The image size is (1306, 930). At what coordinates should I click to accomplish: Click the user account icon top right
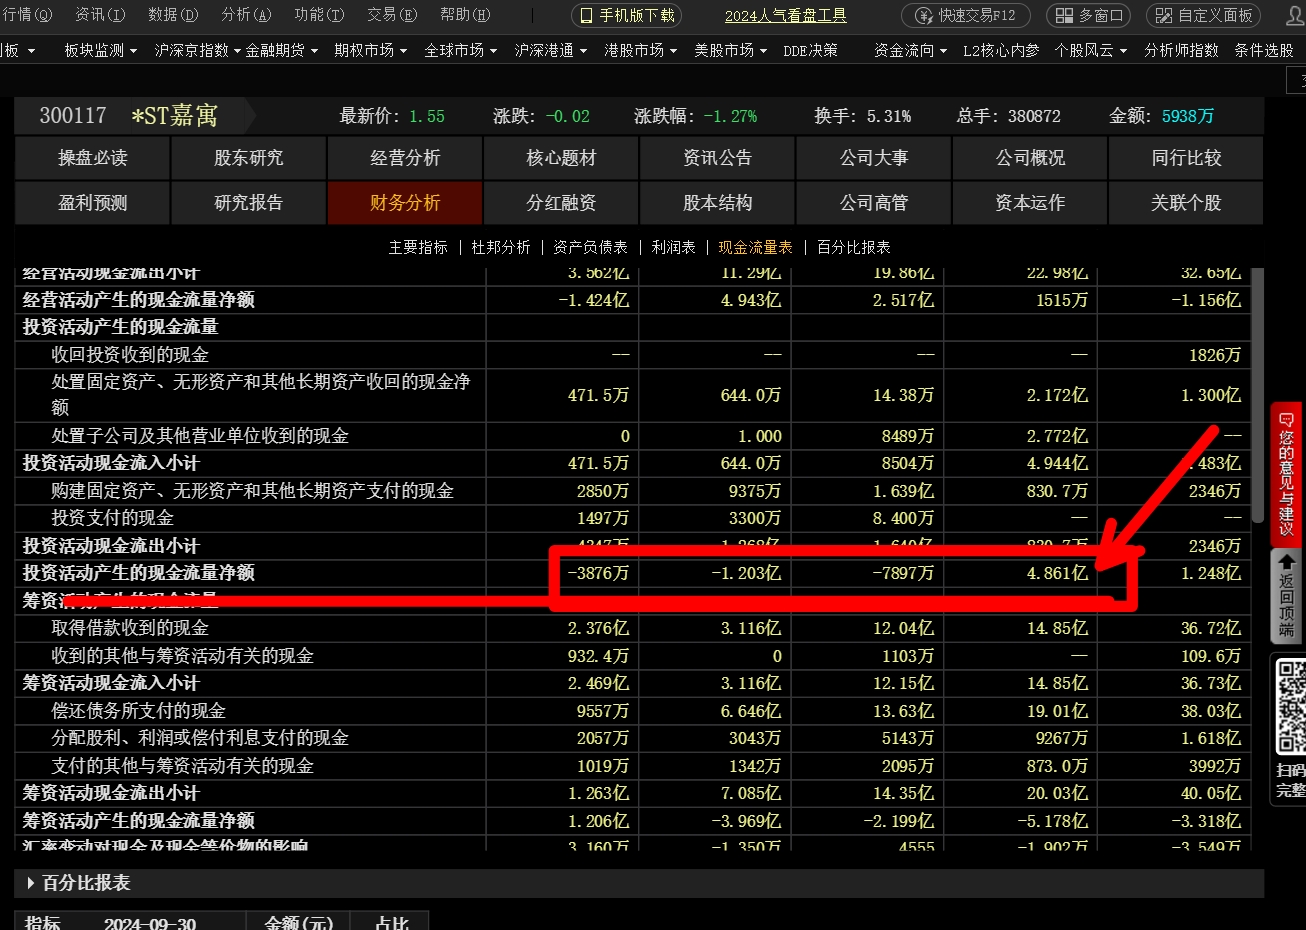tap(1294, 16)
